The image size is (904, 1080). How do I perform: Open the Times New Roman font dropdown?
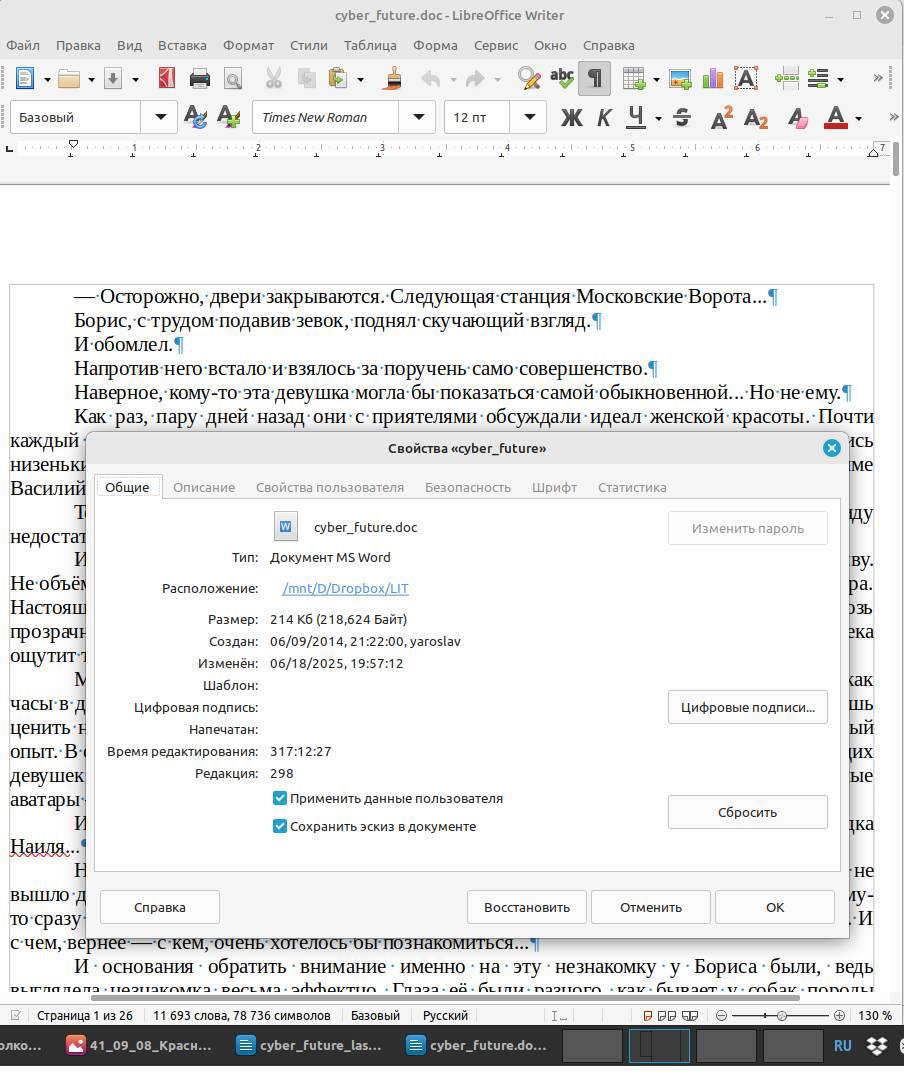[417, 118]
